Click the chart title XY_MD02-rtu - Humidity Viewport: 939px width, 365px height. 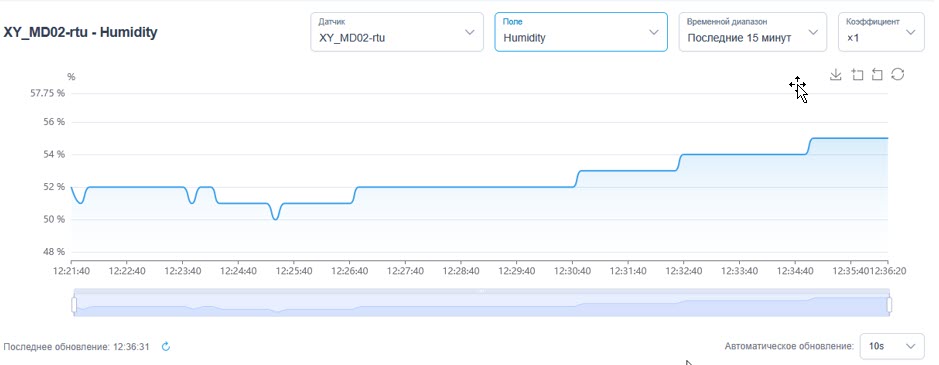[x=80, y=32]
